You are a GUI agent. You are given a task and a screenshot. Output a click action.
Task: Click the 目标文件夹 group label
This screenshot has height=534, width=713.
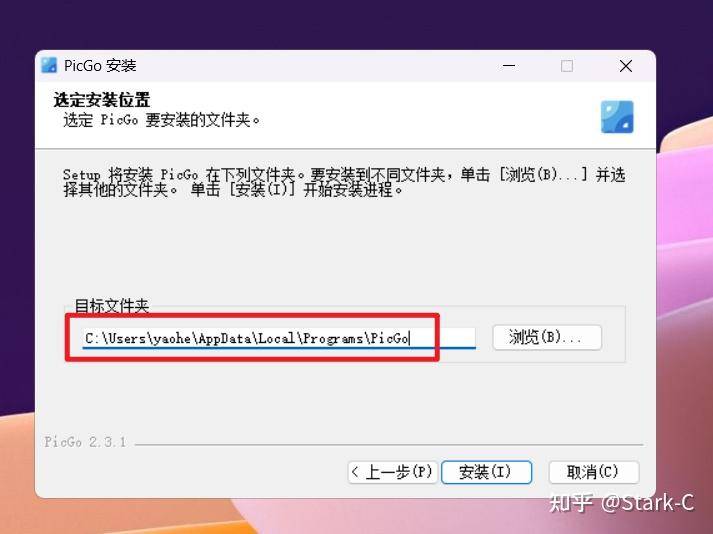(111, 306)
